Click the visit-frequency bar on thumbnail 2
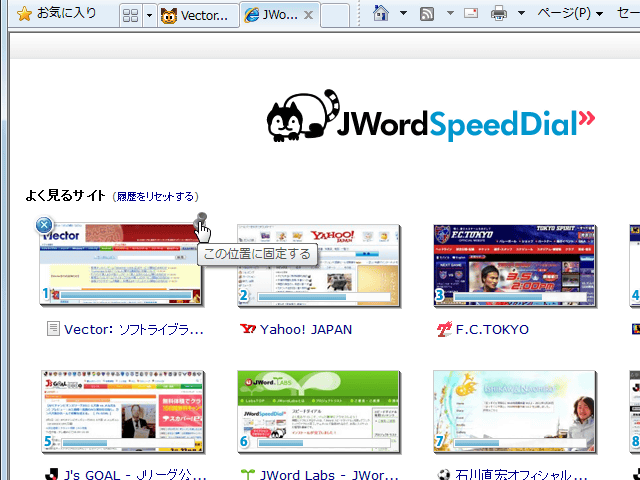This screenshot has height=480, width=640. (323, 296)
